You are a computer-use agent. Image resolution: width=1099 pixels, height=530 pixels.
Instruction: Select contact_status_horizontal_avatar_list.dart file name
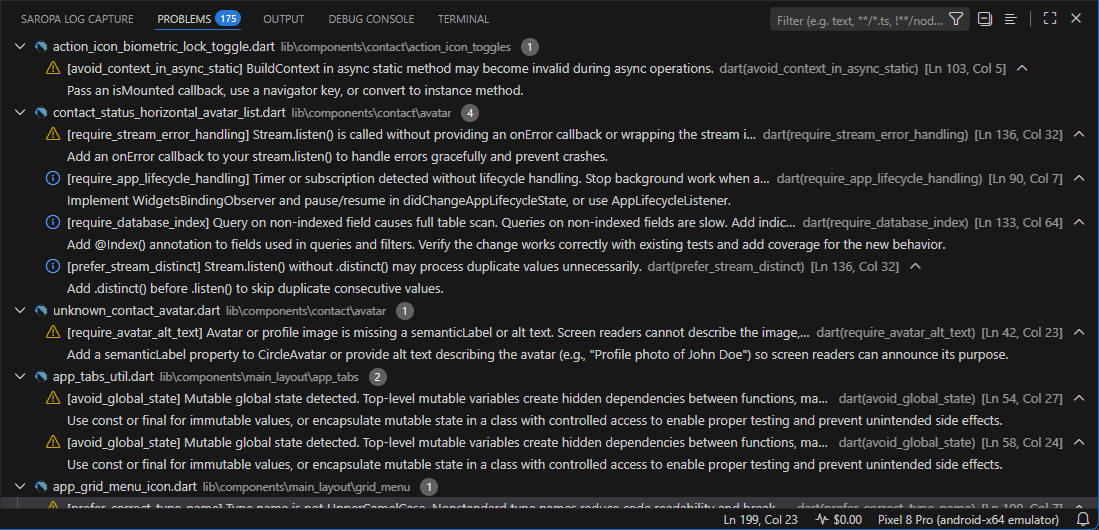click(170, 112)
